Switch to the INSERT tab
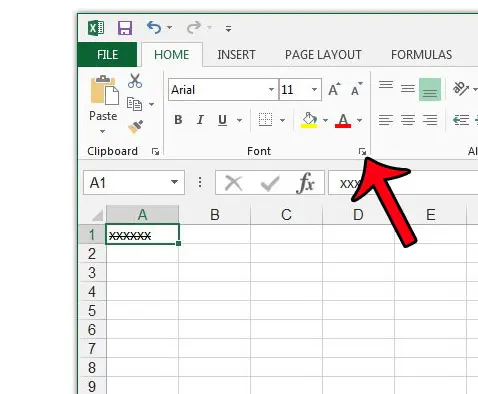 (x=236, y=55)
